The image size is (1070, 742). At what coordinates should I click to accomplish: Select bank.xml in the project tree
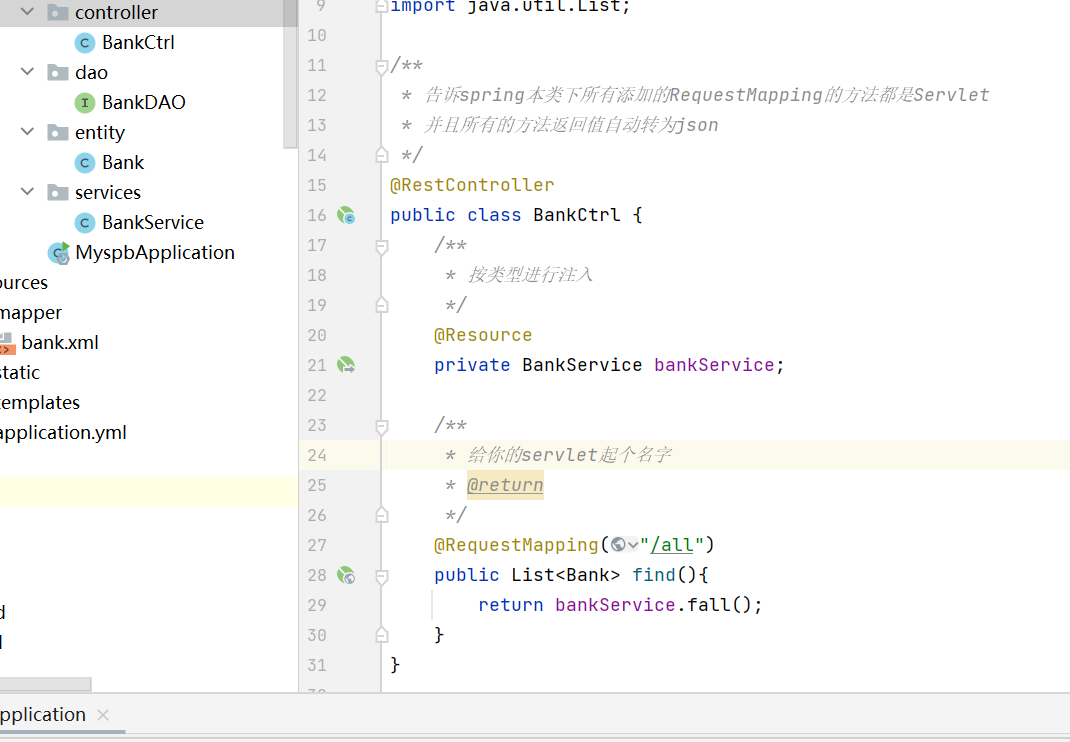(60, 343)
